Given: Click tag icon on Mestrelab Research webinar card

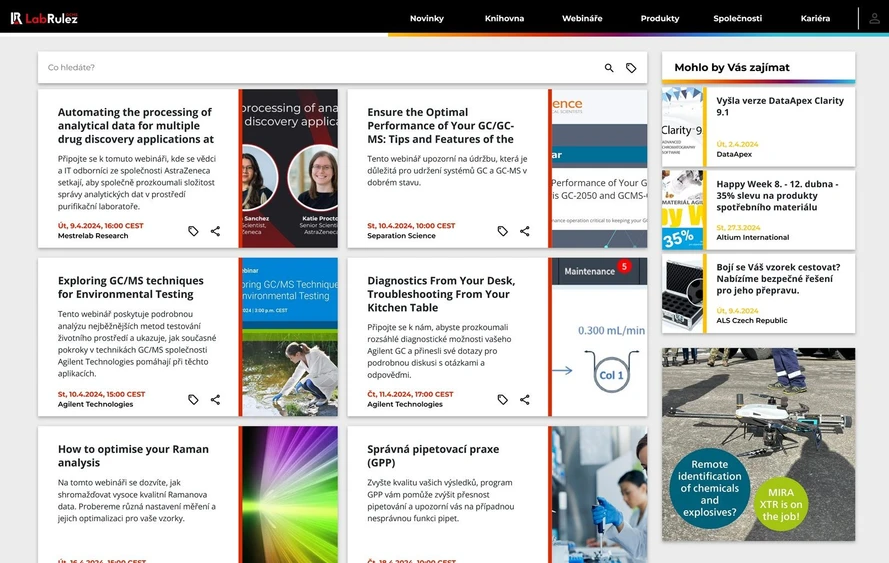Looking at the screenshot, I should pos(194,231).
